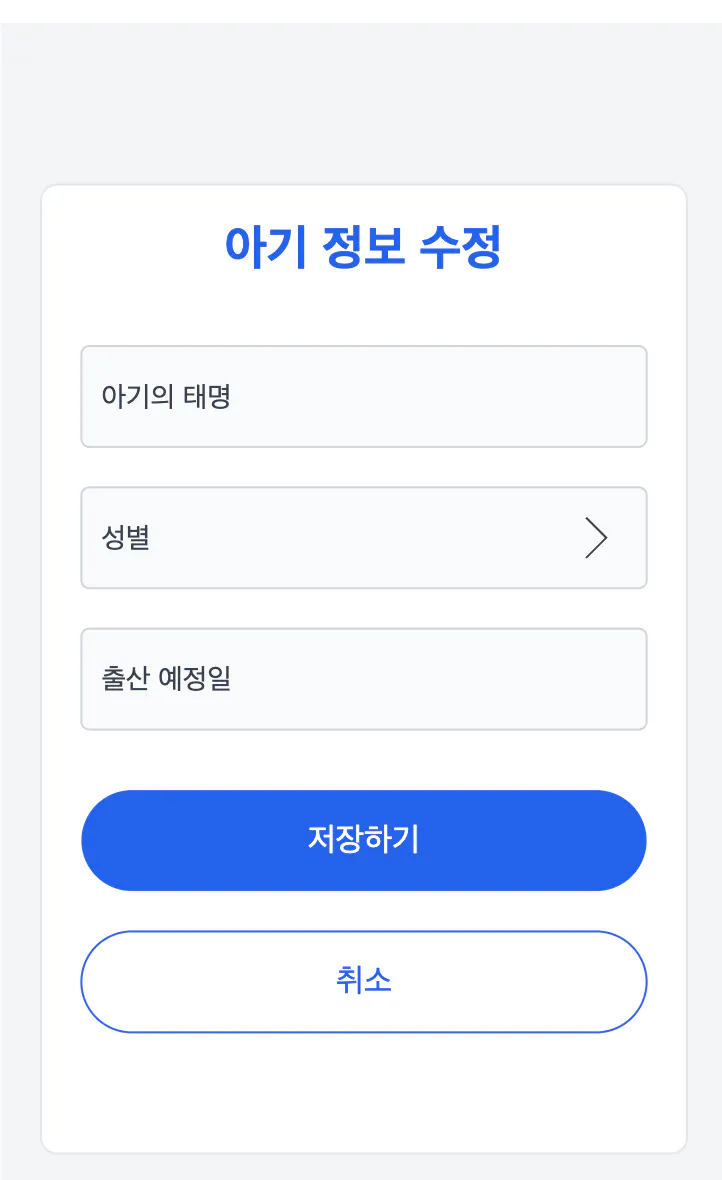Save changes with the 저장하기 button
722x1180 pixels.
tap(364, 840)
